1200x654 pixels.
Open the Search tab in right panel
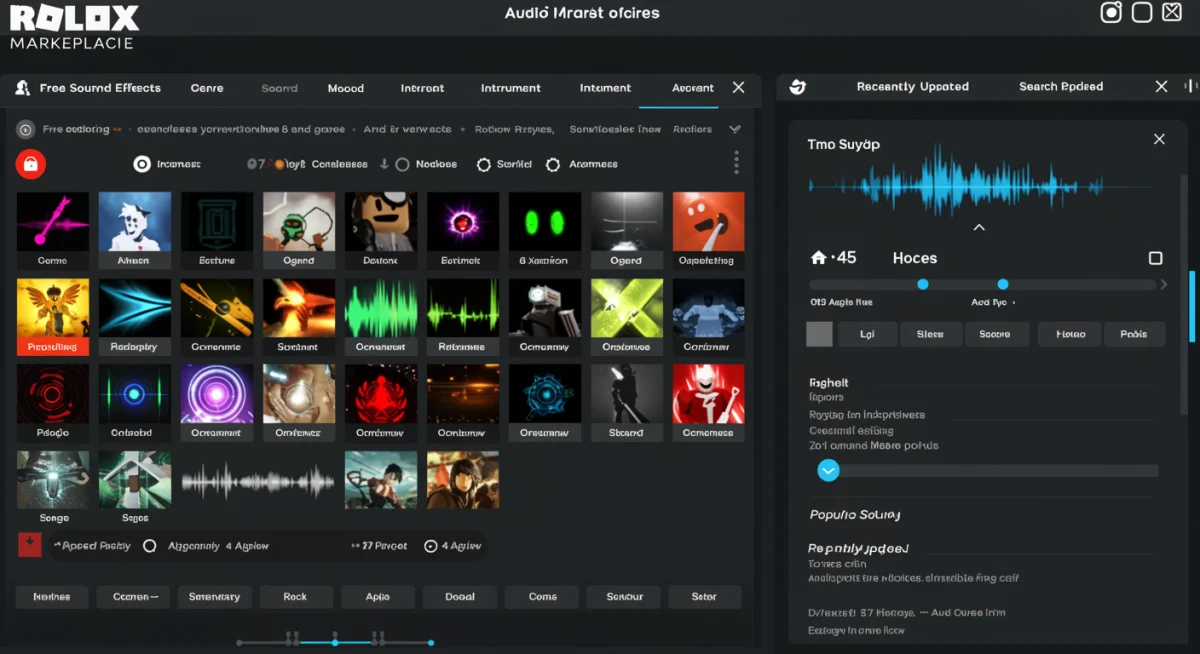[x=1060, y=87]
